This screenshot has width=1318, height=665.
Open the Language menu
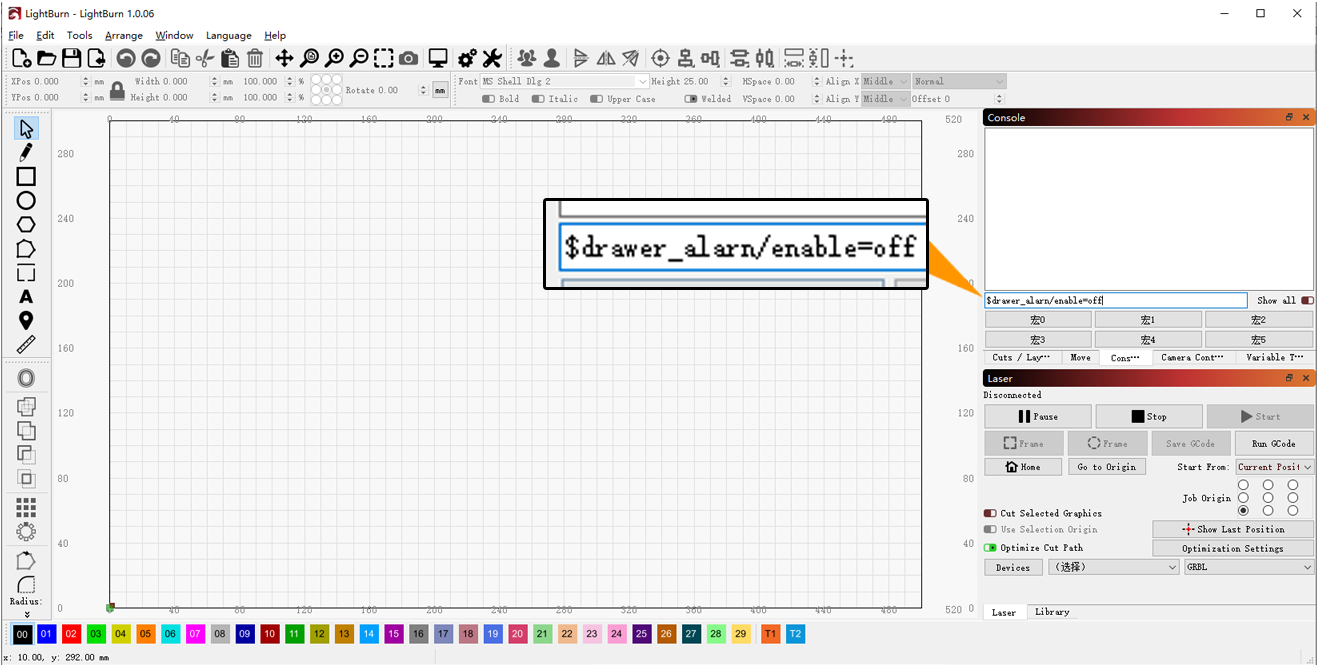pyautogui.click(x=229, y=36)
